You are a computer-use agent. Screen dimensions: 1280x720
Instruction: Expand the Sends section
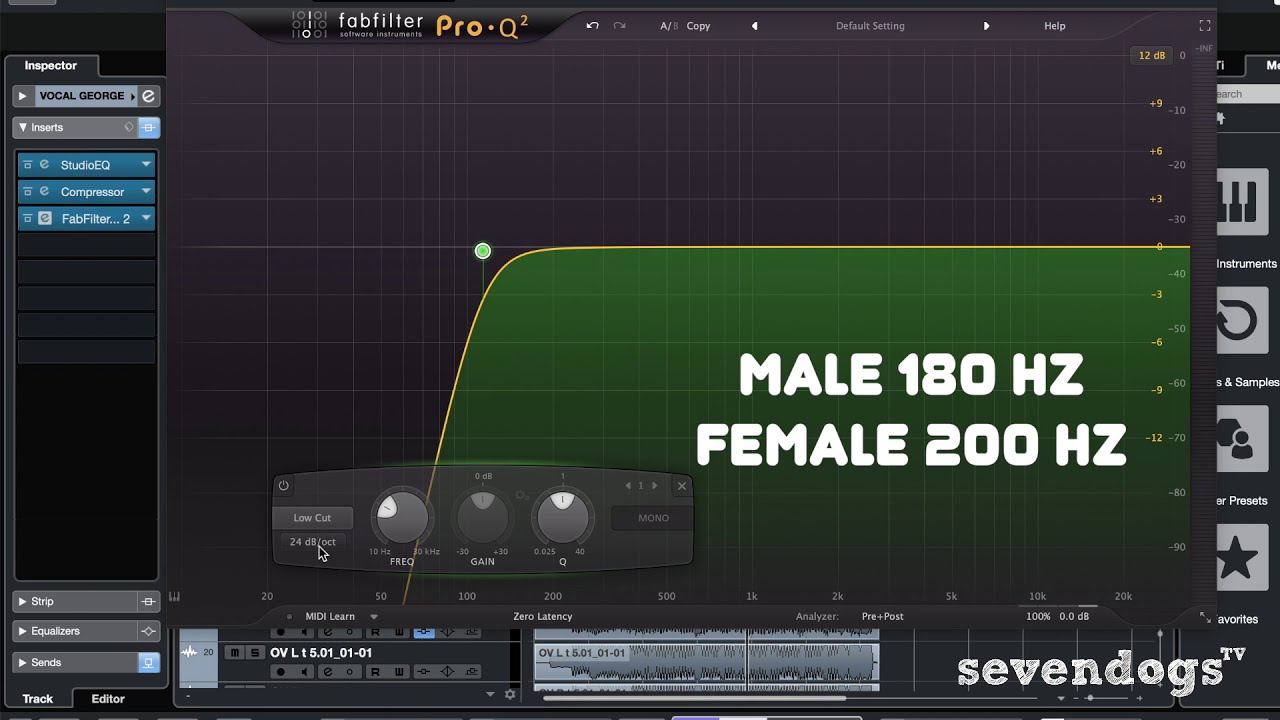coord(22,663)
